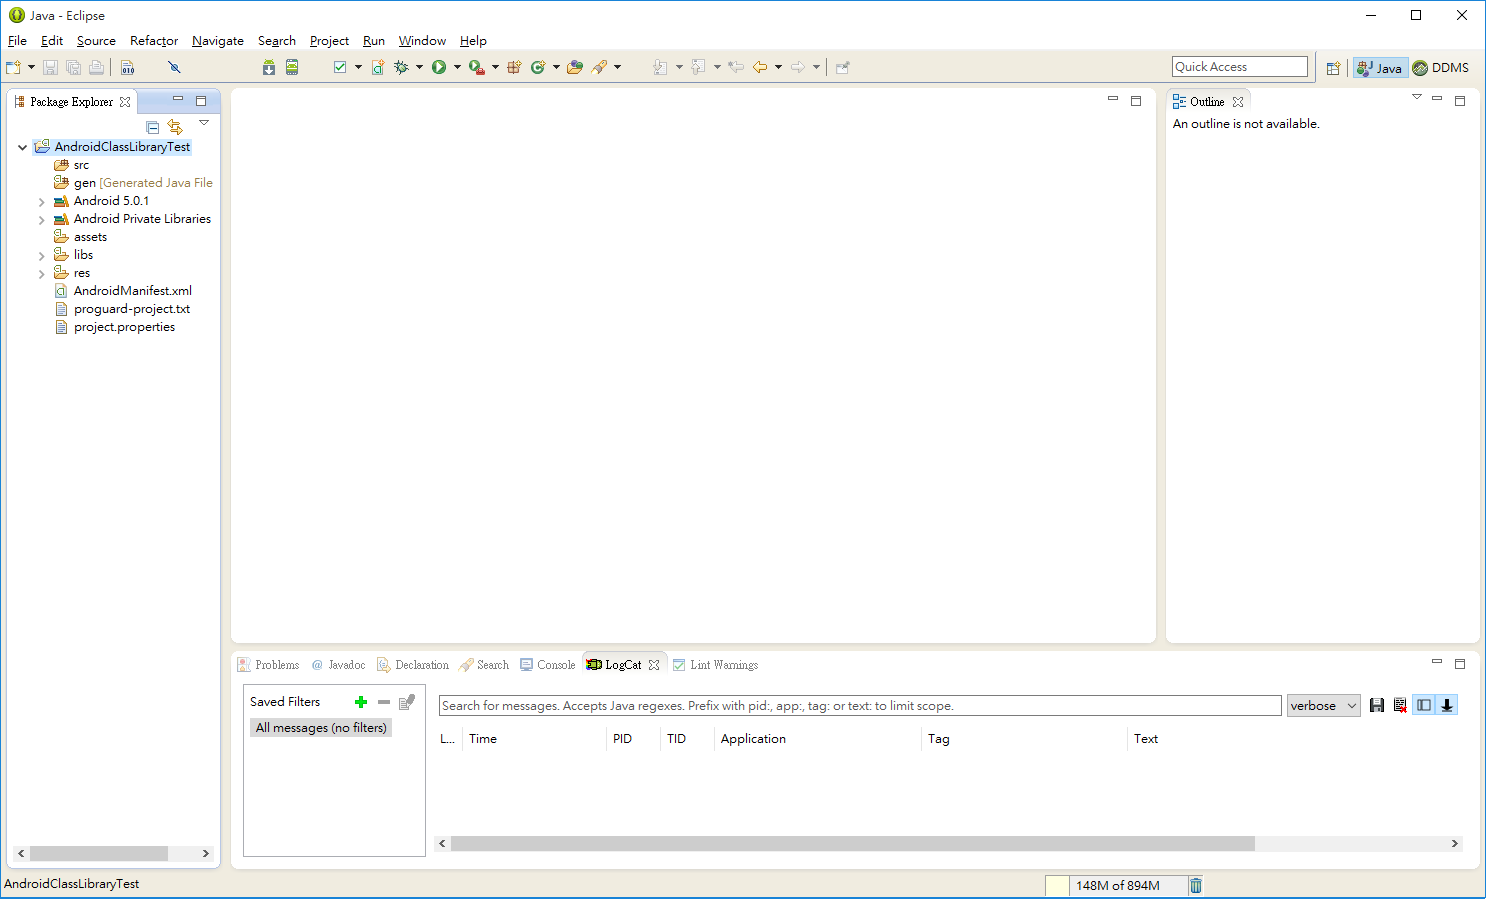Image resolution: width=1486 pixels, height=899 pixels.
Task: Click the Quick Access input field
Action: (x=1240, y=67)
